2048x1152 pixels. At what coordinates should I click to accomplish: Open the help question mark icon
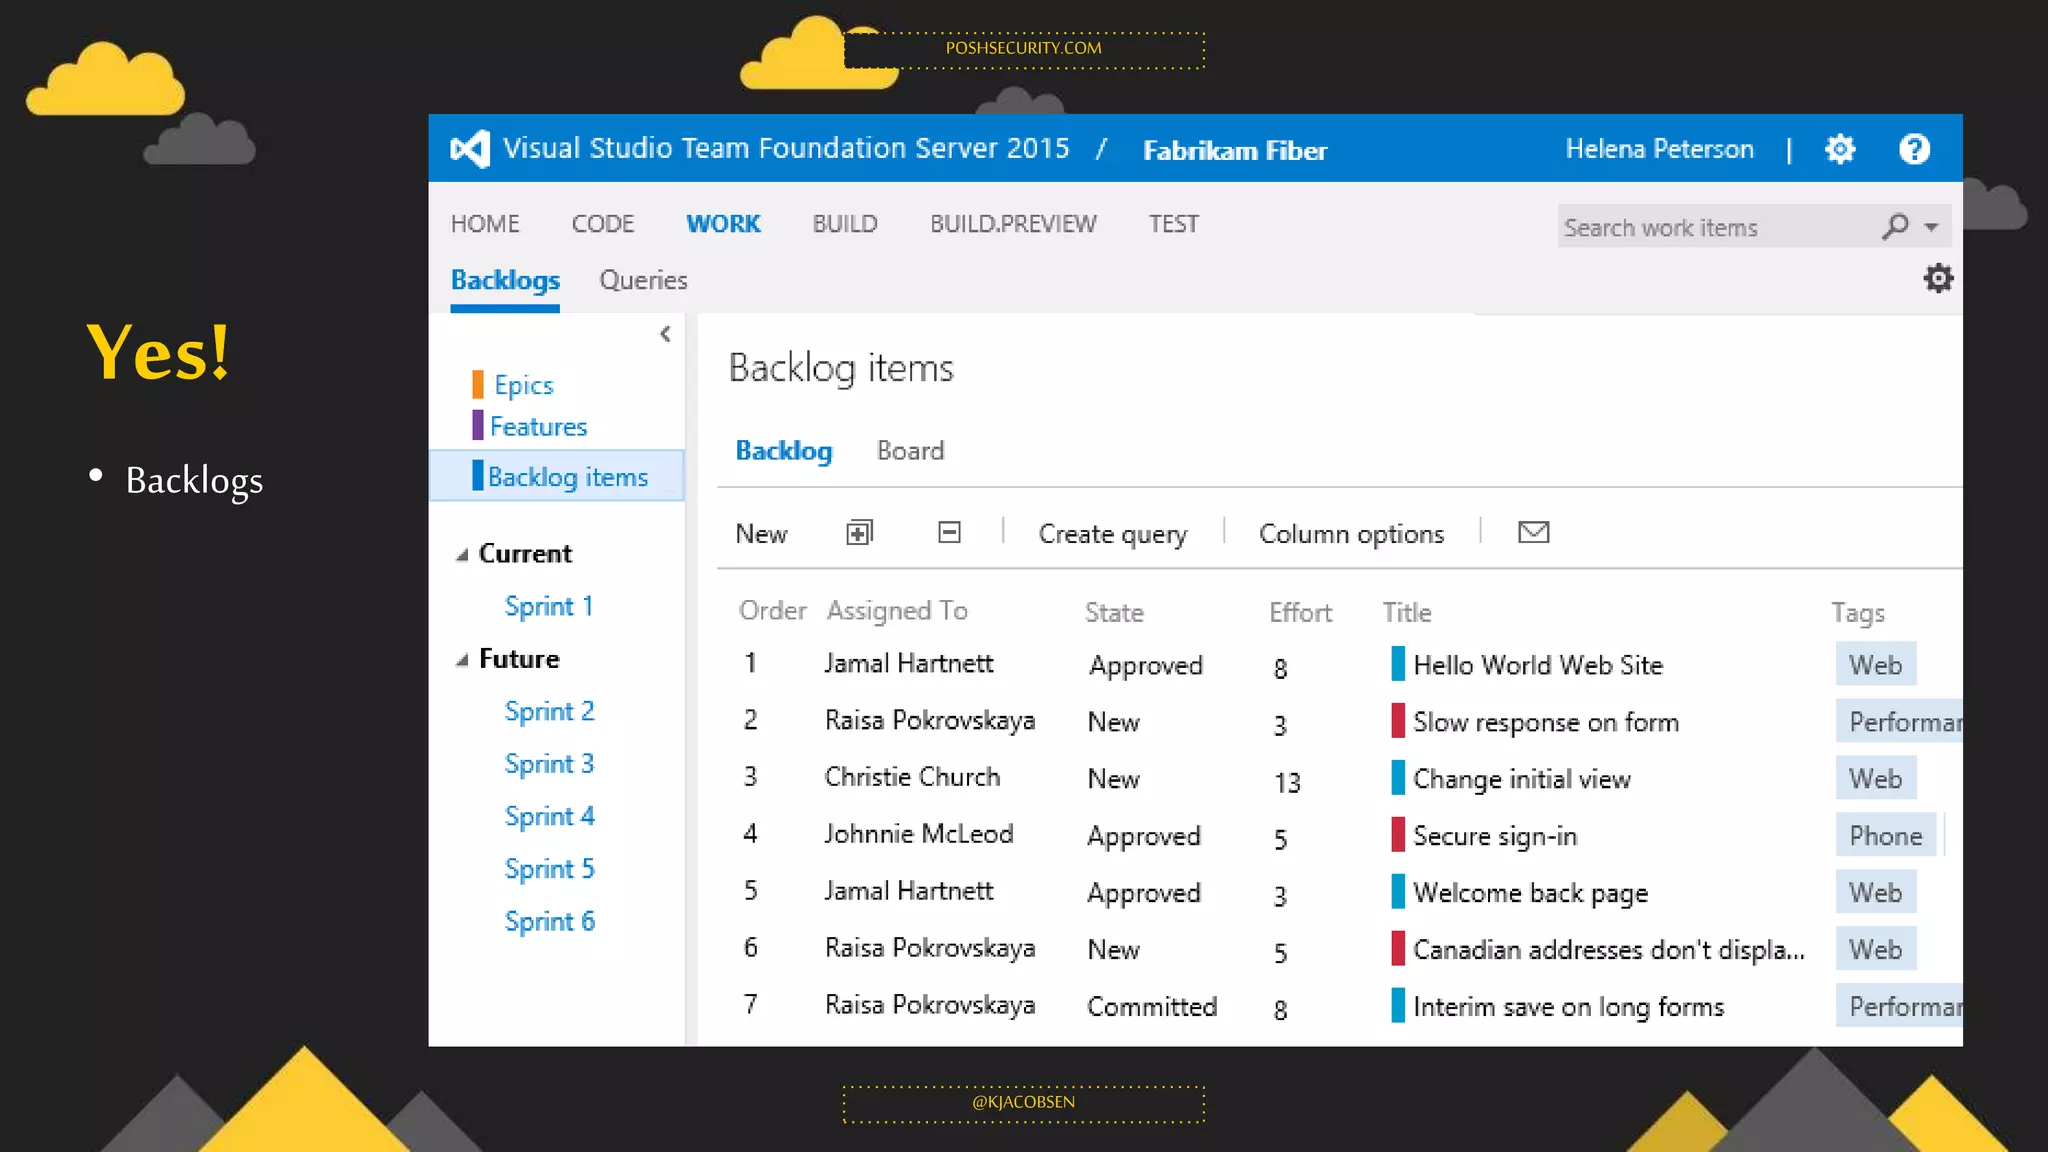click(1914, 150)
